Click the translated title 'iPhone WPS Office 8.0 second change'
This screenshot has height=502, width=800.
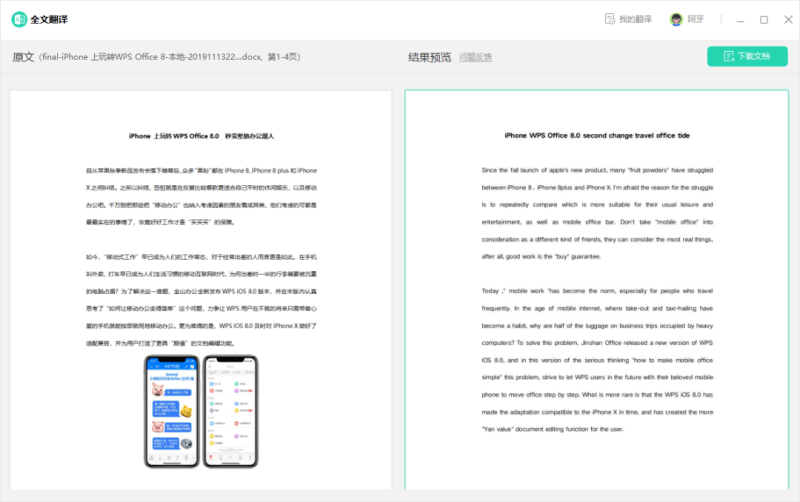coord(597,136)
